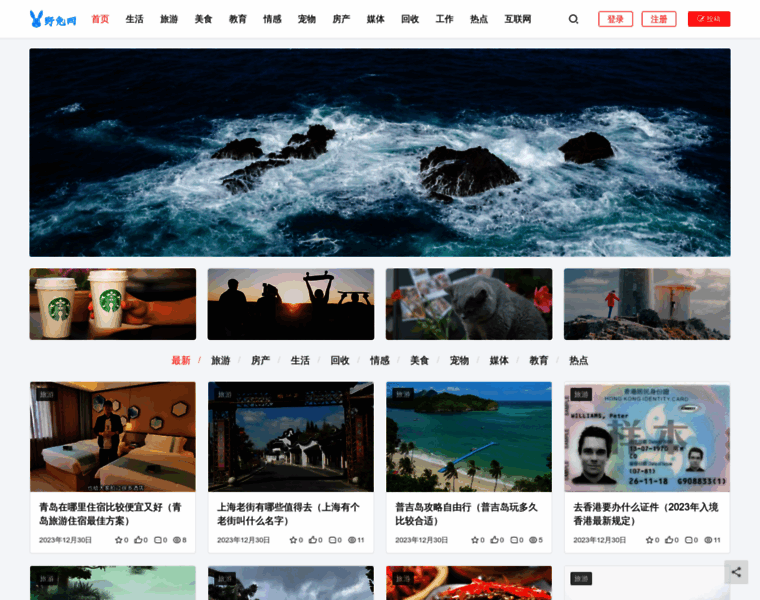
Task: Click the red 投稿 submit button
Action: pos(709,19)
